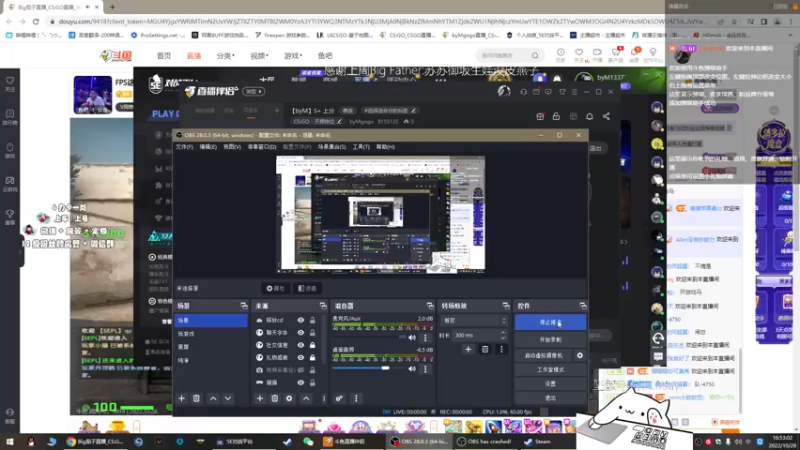800x450 pixels.
Task: Expand the 分类 dropdown in Douyu navigation
Action: [226, 56]
